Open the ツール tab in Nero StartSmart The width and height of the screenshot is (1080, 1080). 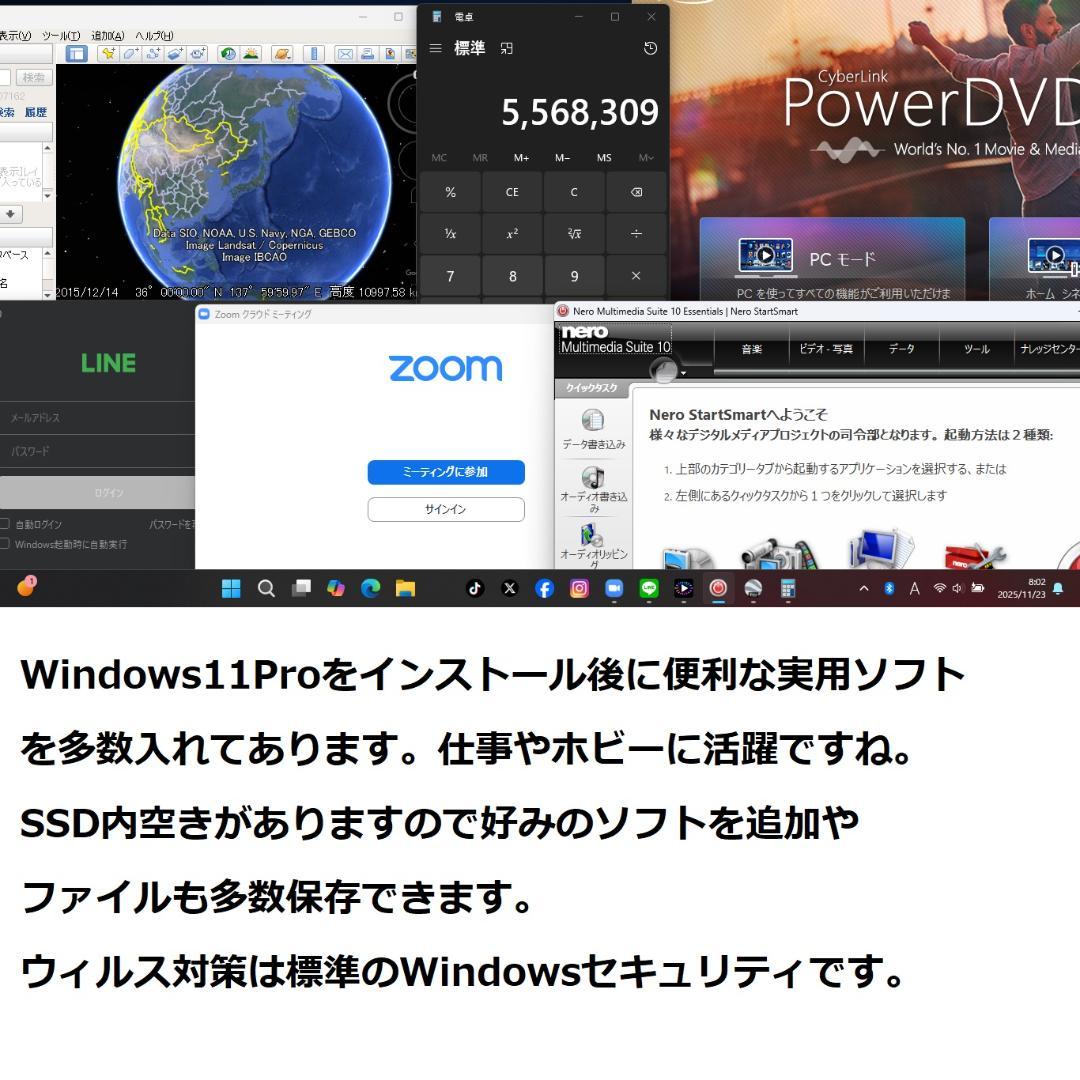pos(976,349)
